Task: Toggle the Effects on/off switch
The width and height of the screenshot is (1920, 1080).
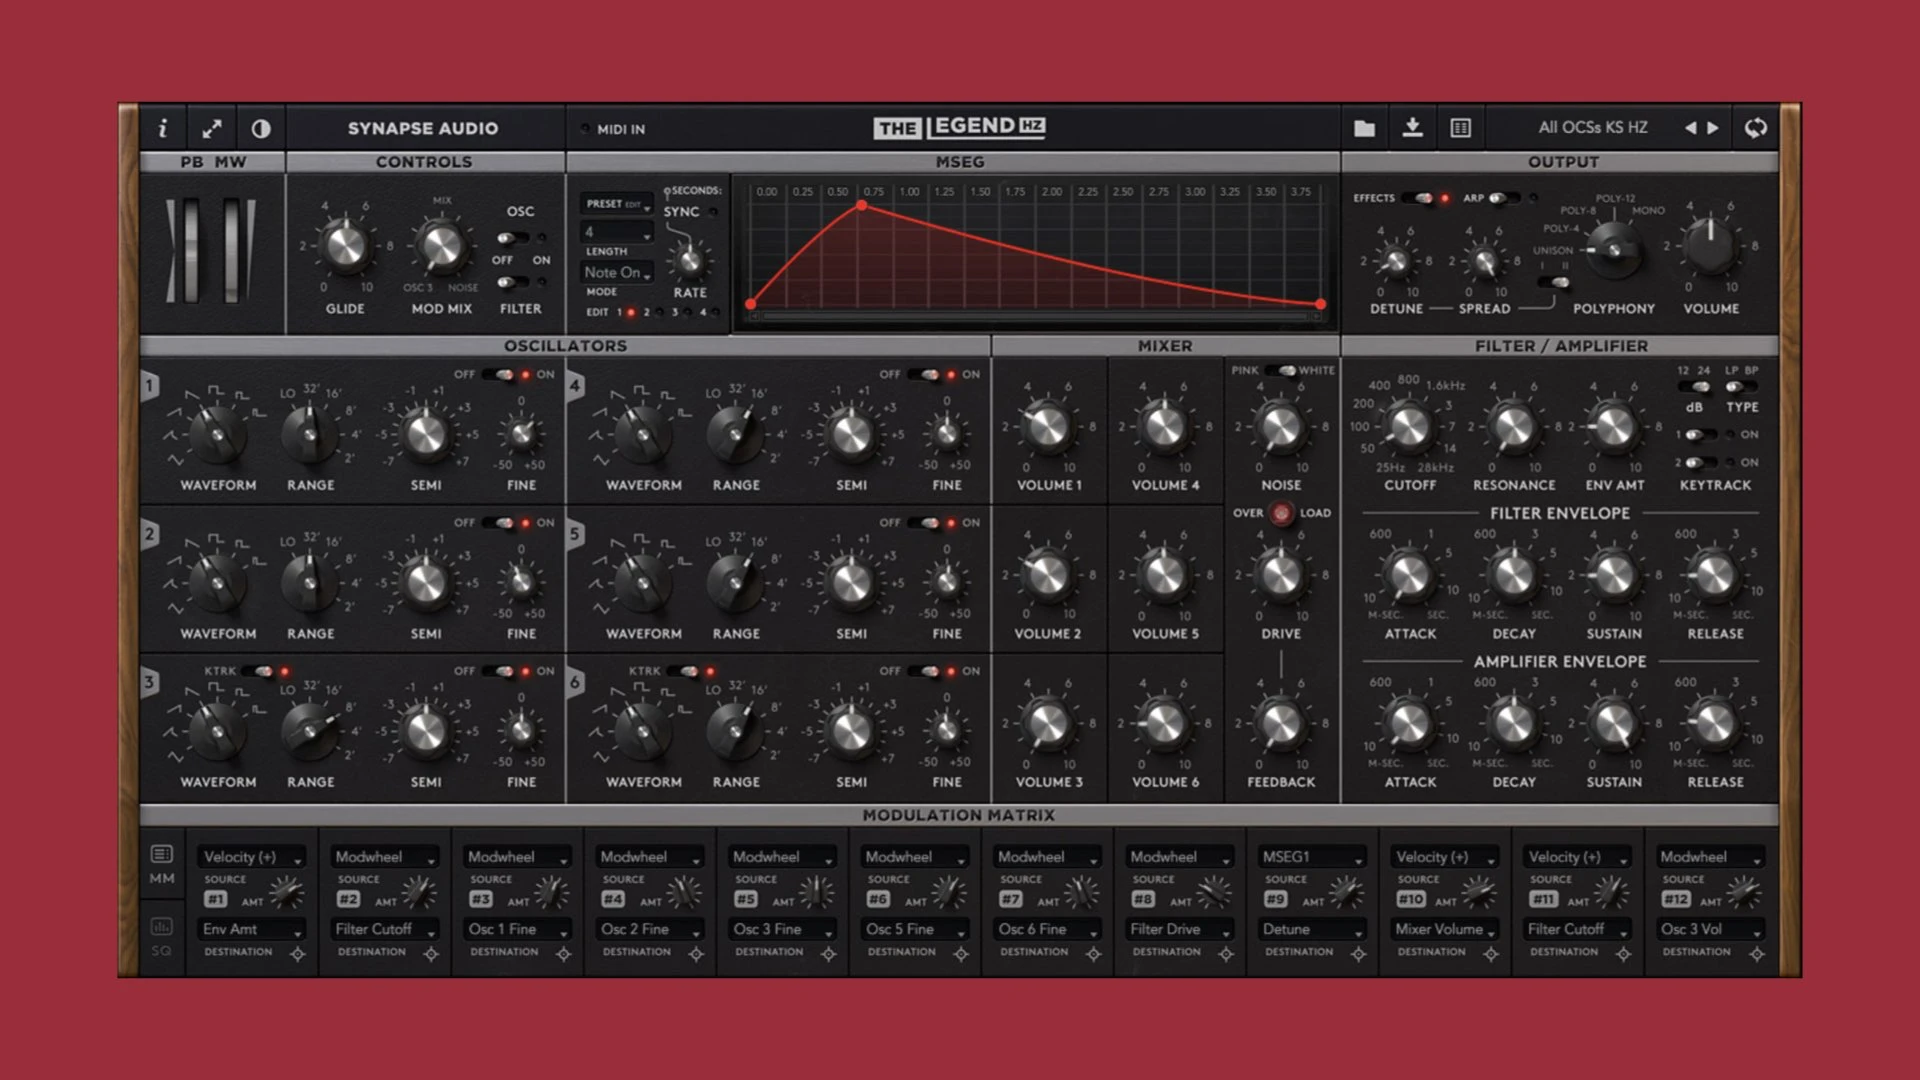Action: coord(1417,198)
